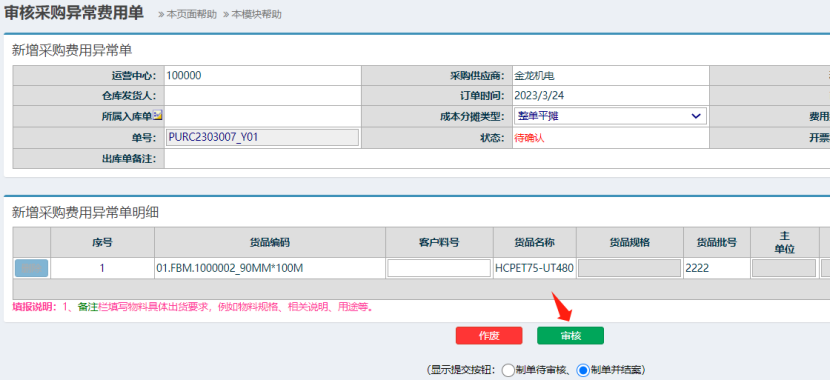830x381 pixels.
Task: Select the 制单并结案 radio option
Action: (x=583, y=370)
